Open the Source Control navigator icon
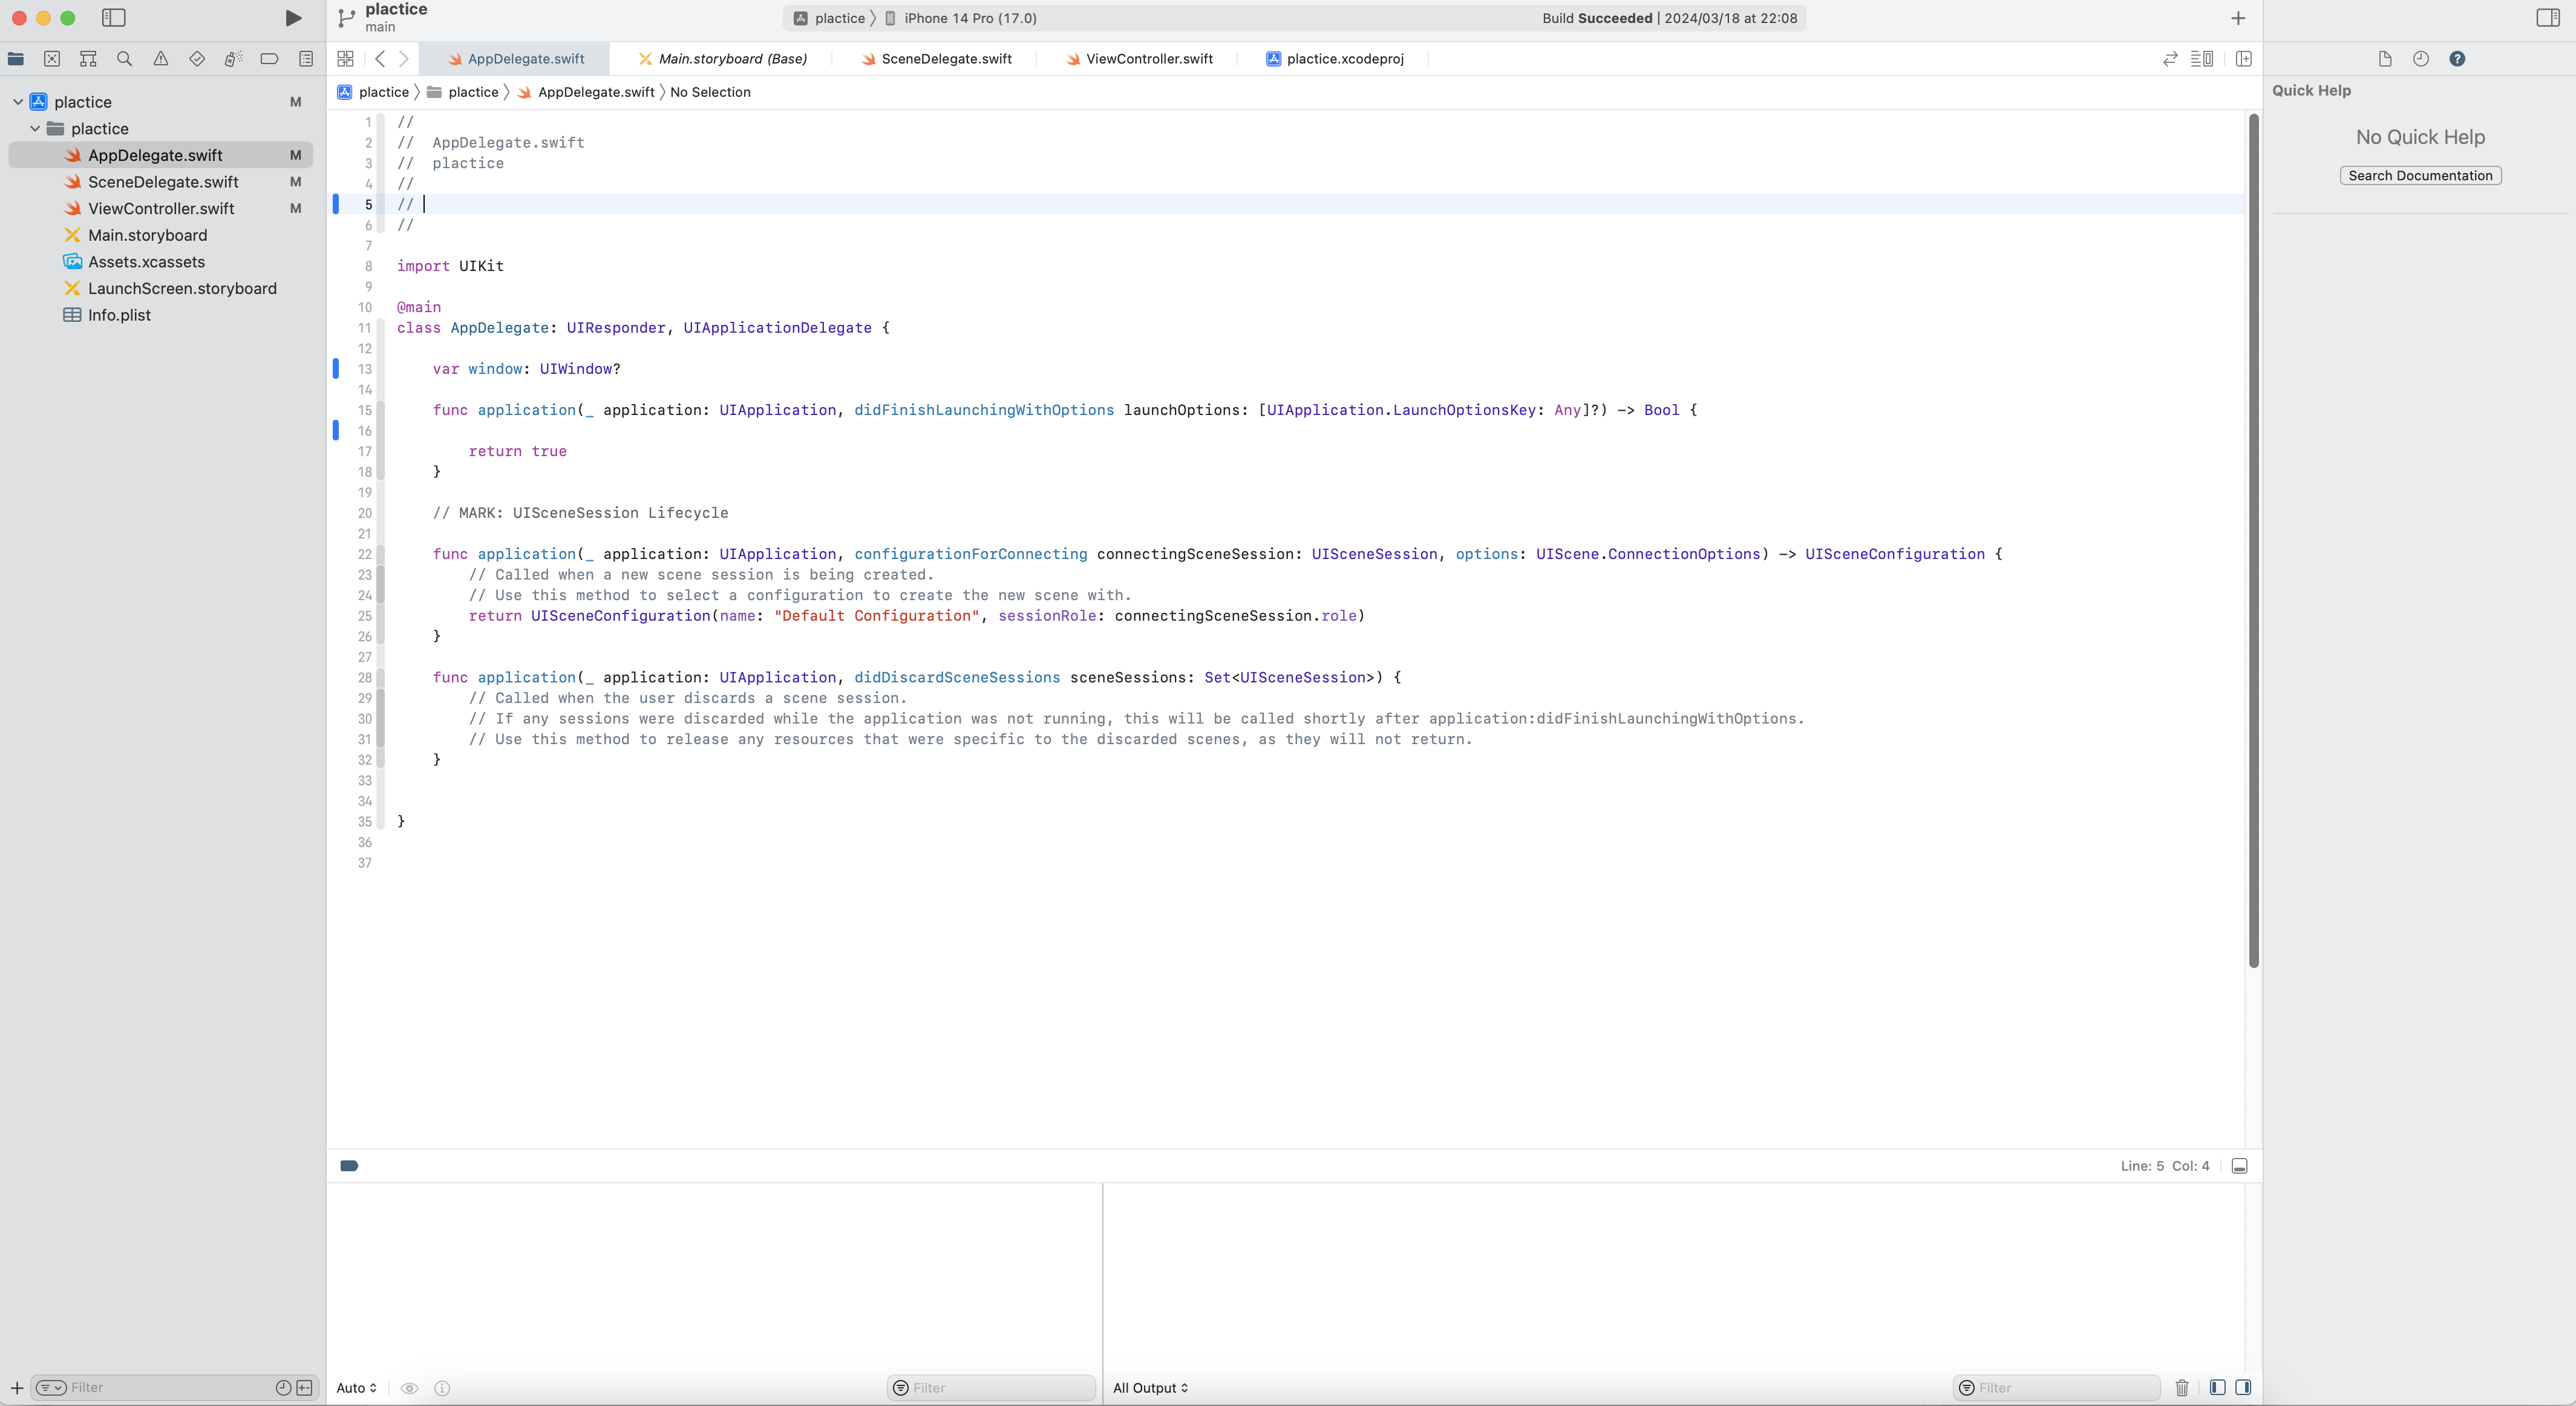The width and height of the screenshot is (2576, 1406). pos(52,59)
